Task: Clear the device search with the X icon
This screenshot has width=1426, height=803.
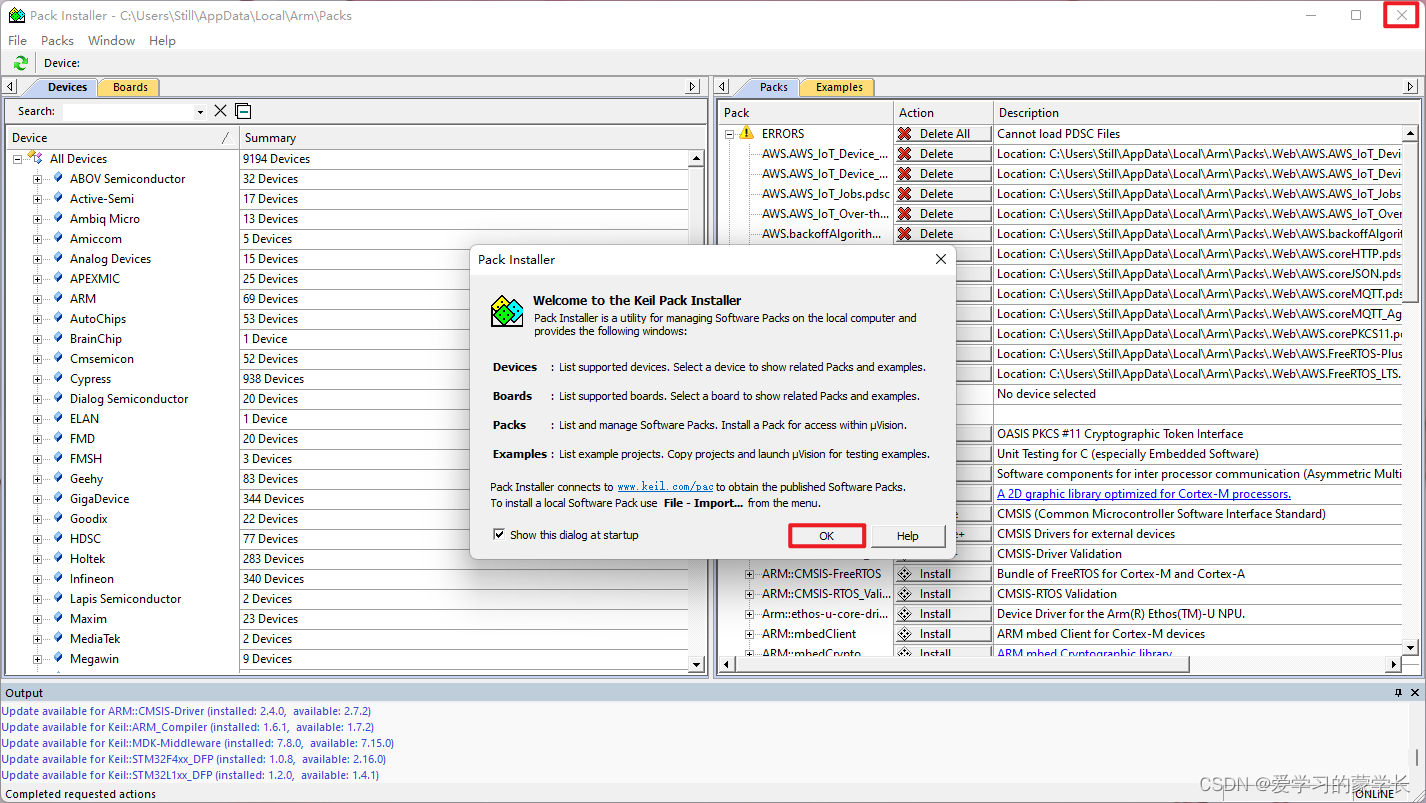Action: (221, 111)
